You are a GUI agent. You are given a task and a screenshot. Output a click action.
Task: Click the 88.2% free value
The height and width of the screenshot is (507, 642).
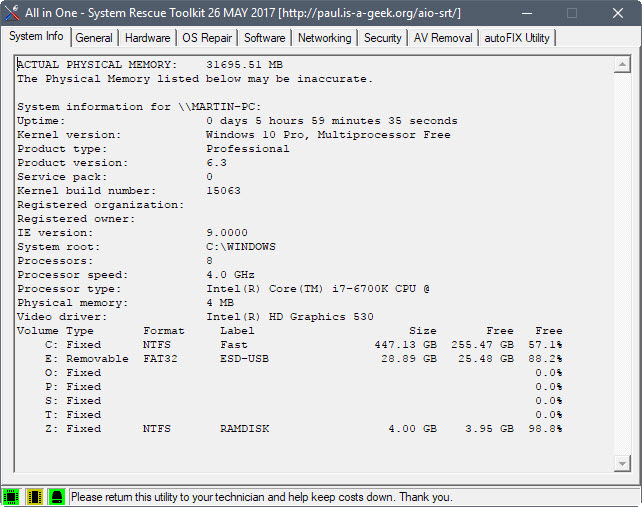pyautogui.click(x=545, y=359)
